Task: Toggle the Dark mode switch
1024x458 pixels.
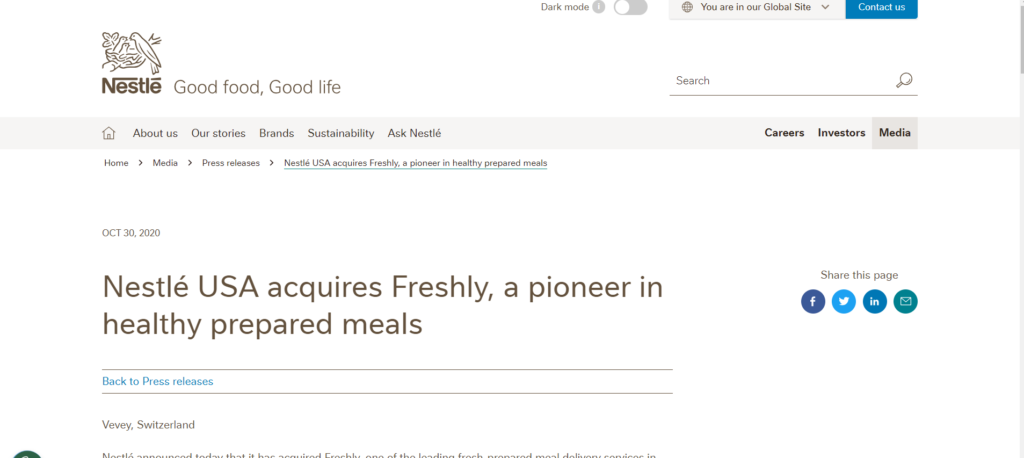Action: pos(630,7)
